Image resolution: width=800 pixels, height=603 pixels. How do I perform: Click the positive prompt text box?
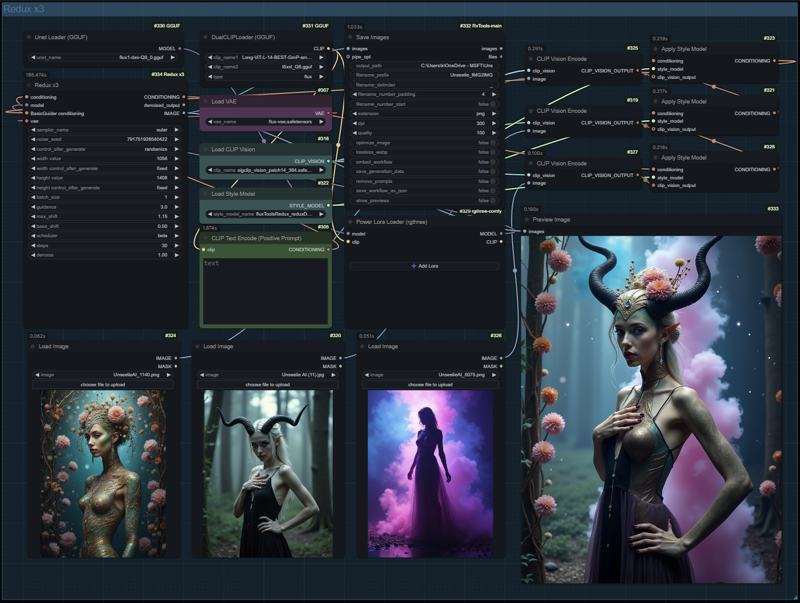pyautogui.click(x=265, y=291)
